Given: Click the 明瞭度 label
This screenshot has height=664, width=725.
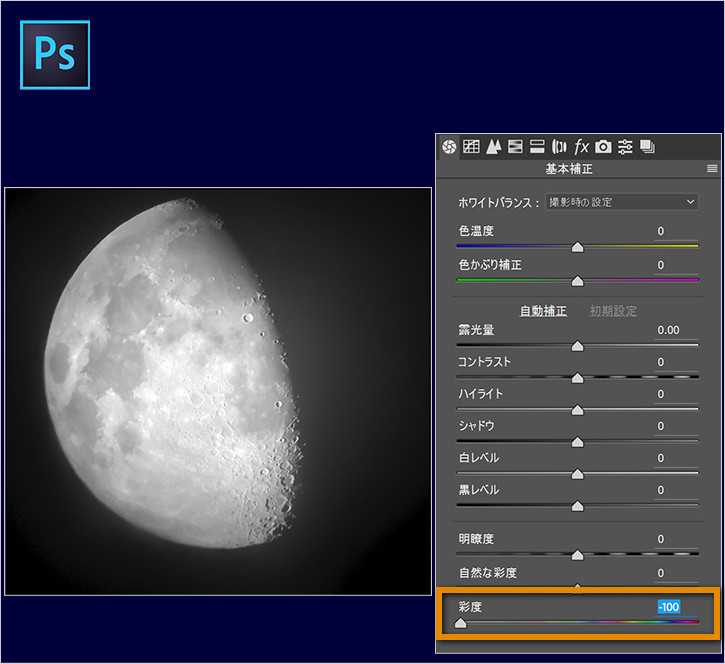Looking at the screenshot, I should click(476, 539).
